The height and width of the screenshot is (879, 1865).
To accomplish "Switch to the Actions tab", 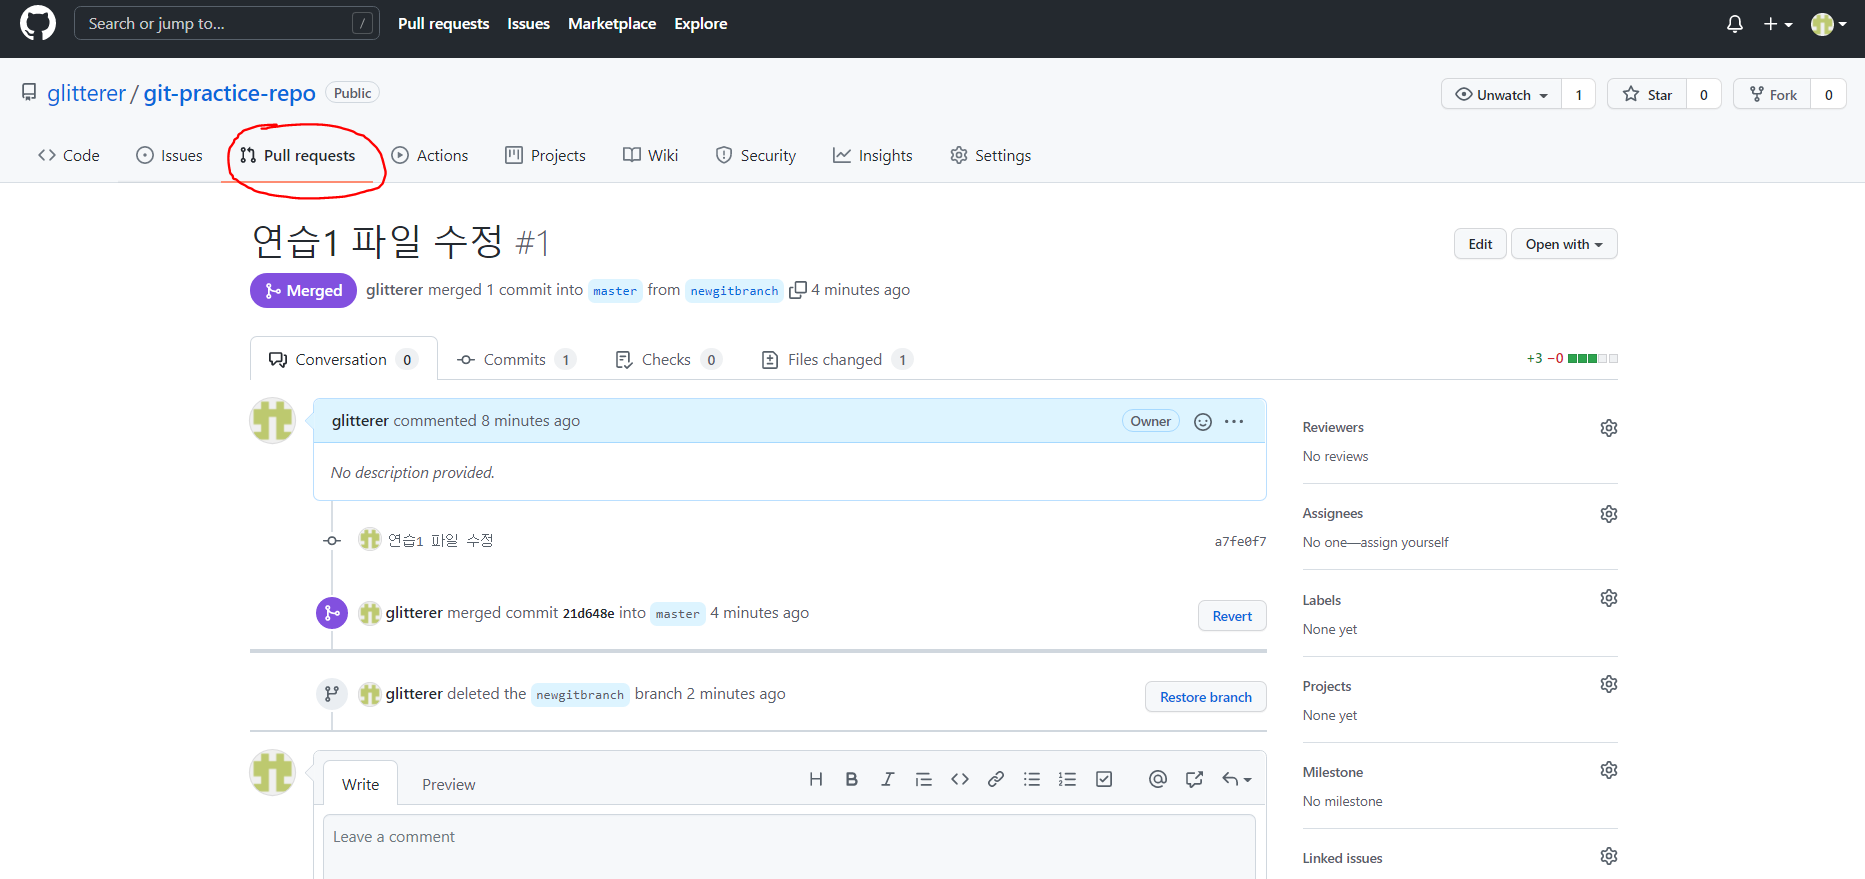I will [430, 155].
